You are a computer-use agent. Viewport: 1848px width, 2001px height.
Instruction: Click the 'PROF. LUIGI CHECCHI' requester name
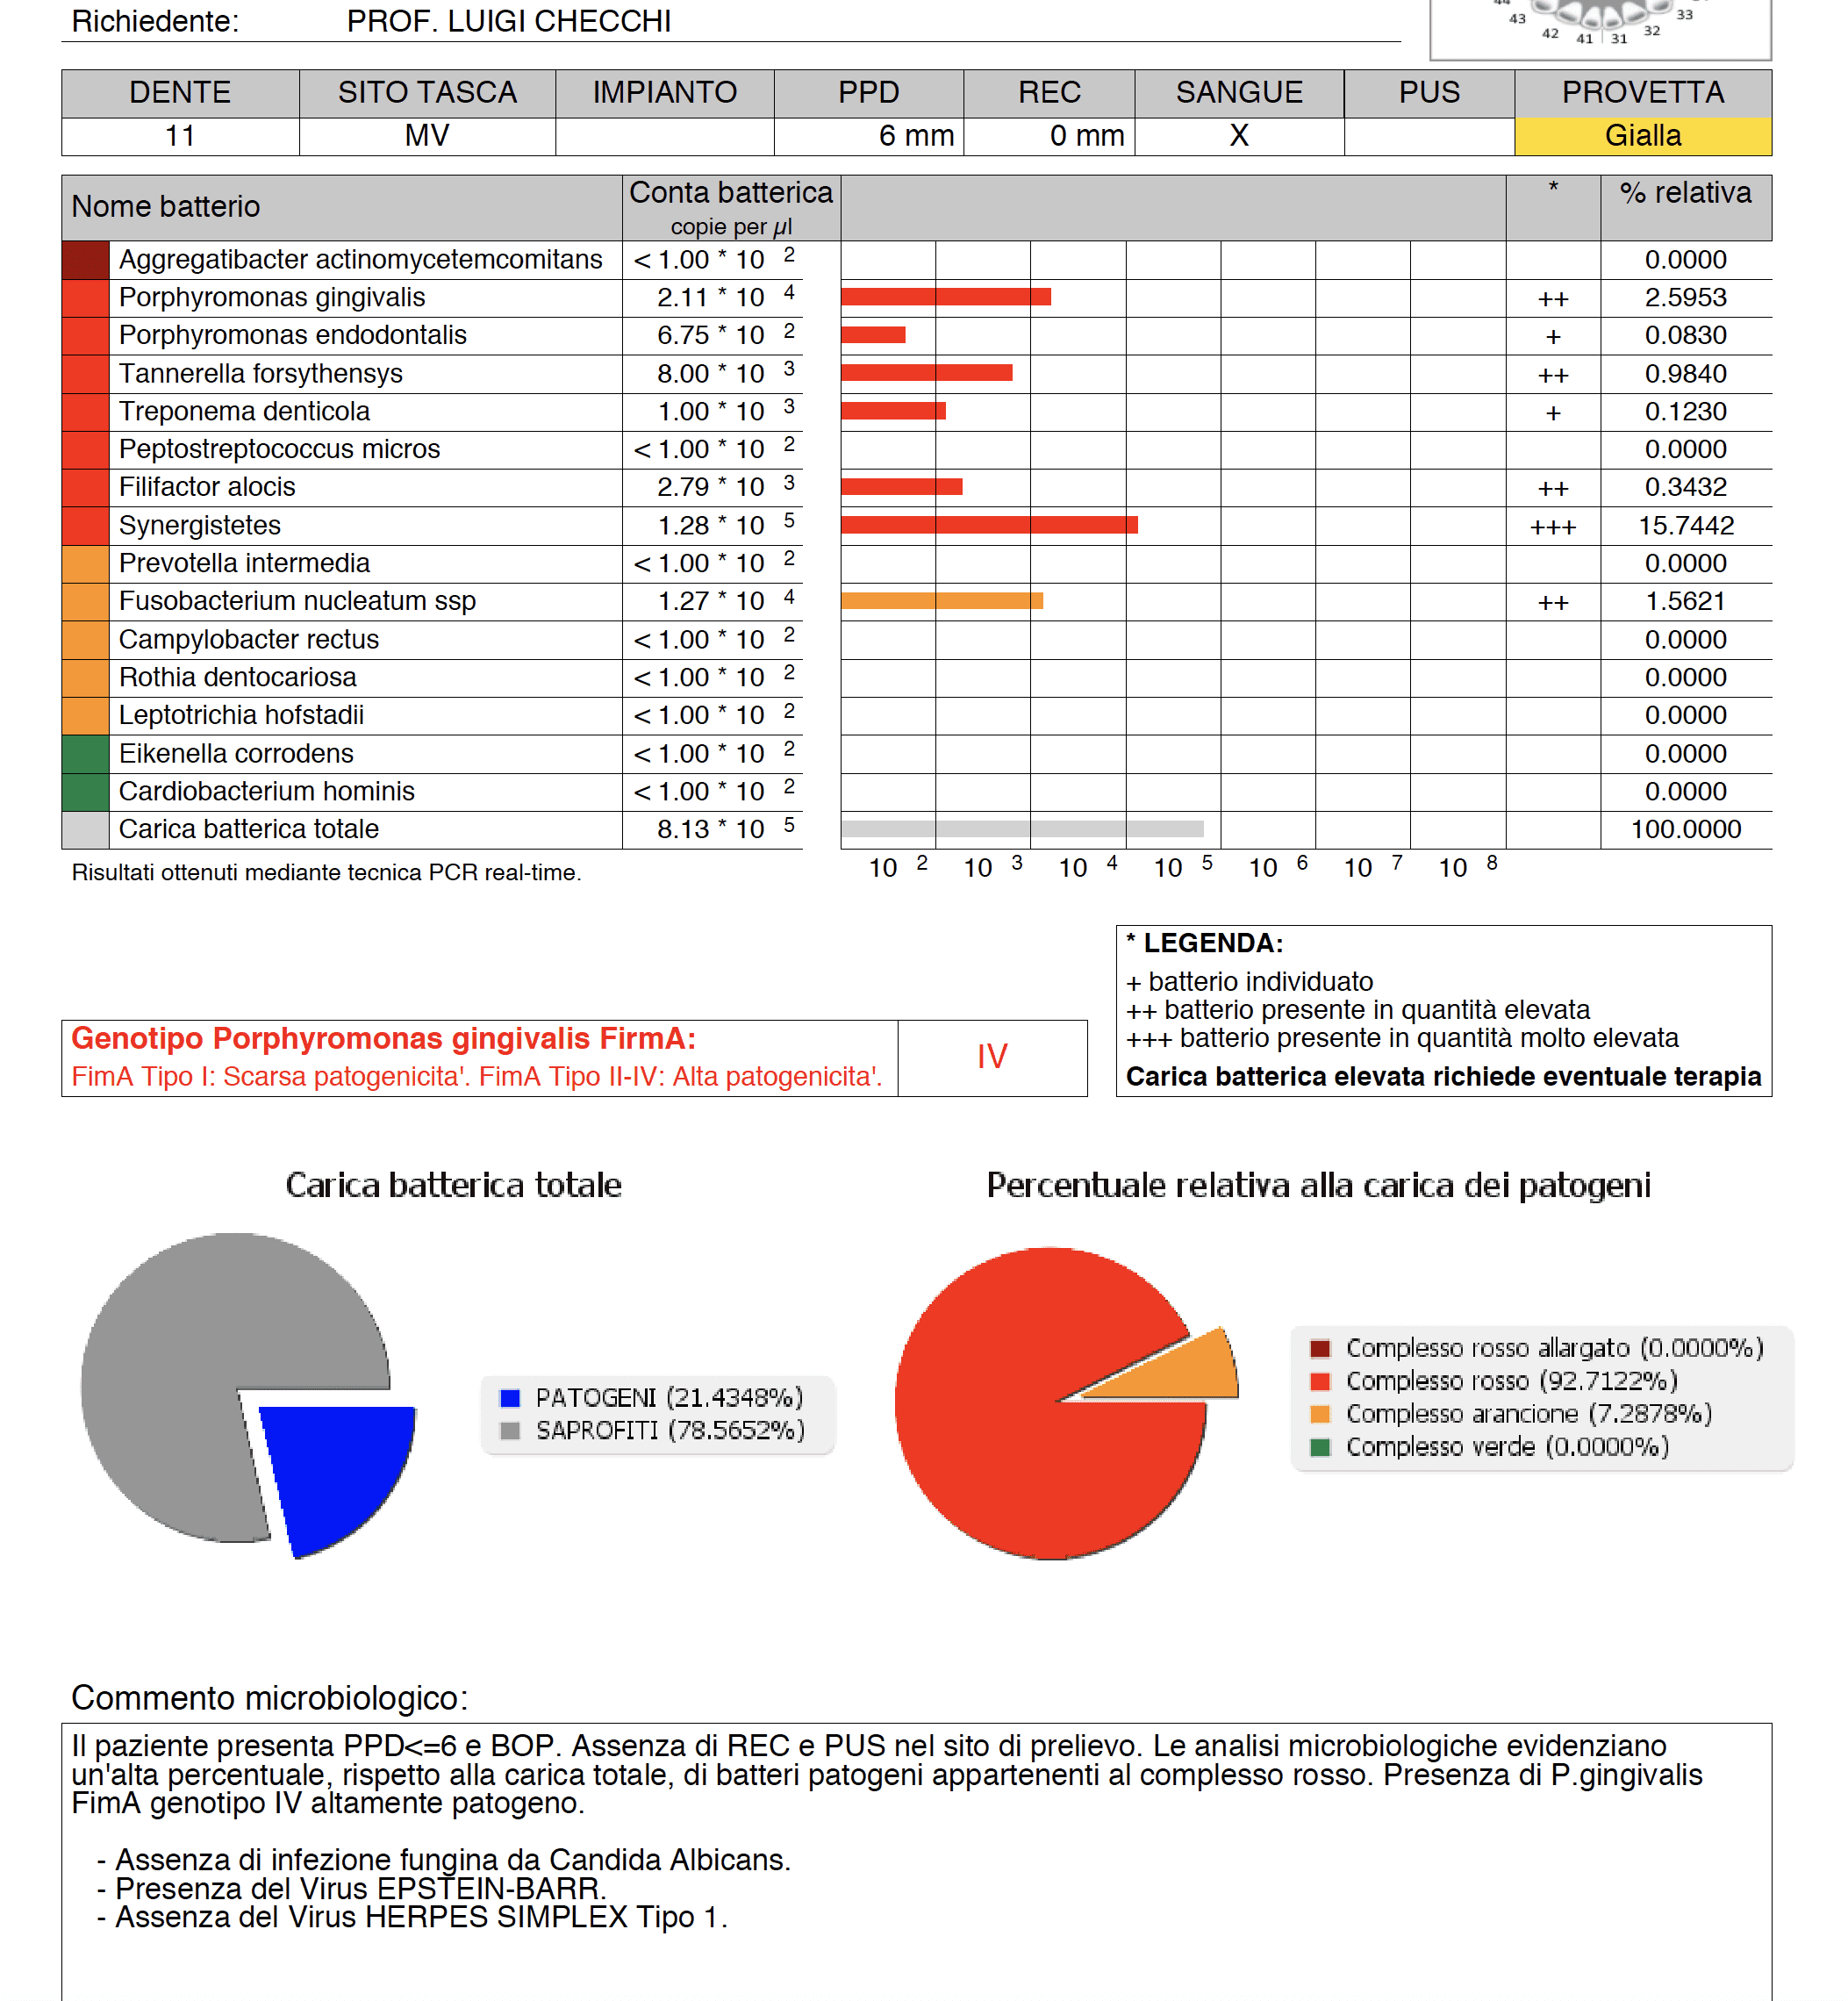pyautogui.click(x=509, y=21)
